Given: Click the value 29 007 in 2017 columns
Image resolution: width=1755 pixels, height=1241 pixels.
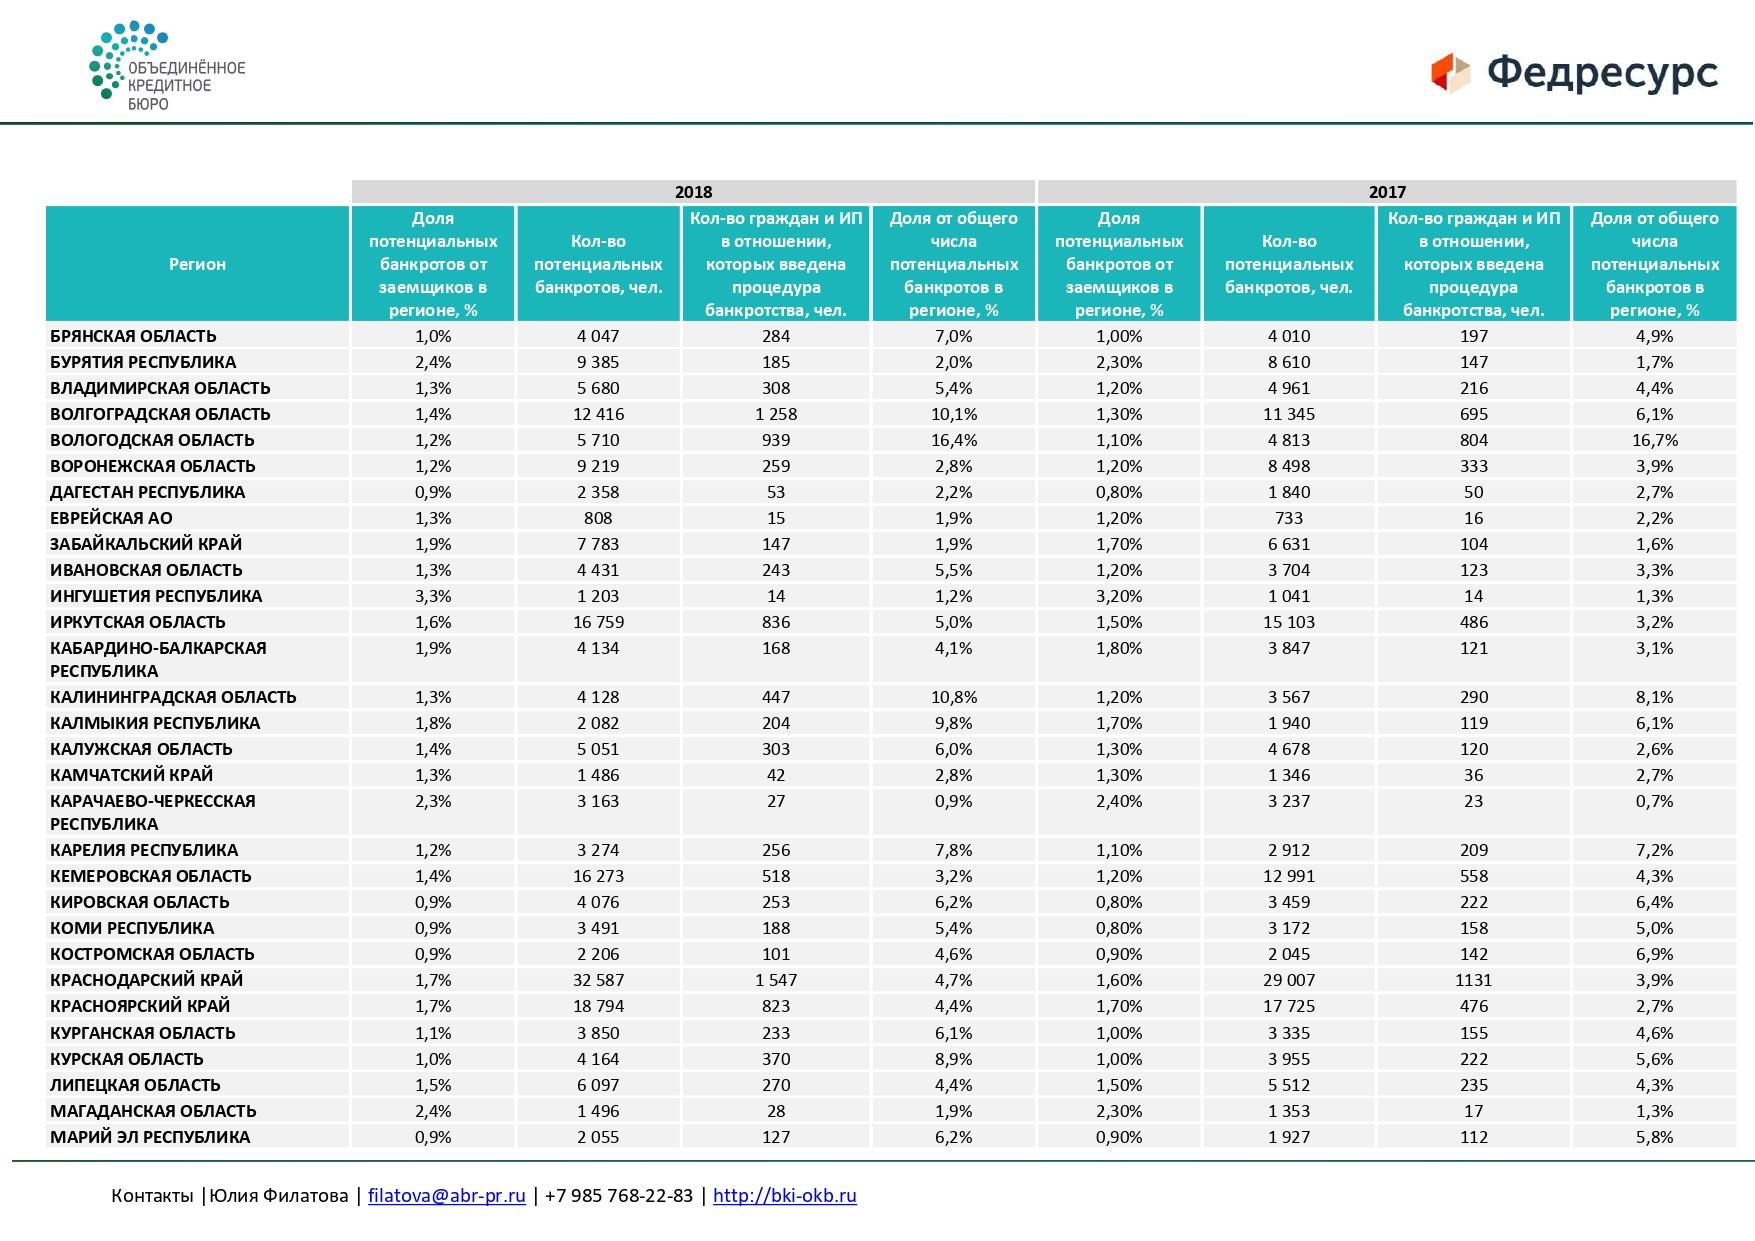Looking at the screenshot, I should (x=1289, y=980).
